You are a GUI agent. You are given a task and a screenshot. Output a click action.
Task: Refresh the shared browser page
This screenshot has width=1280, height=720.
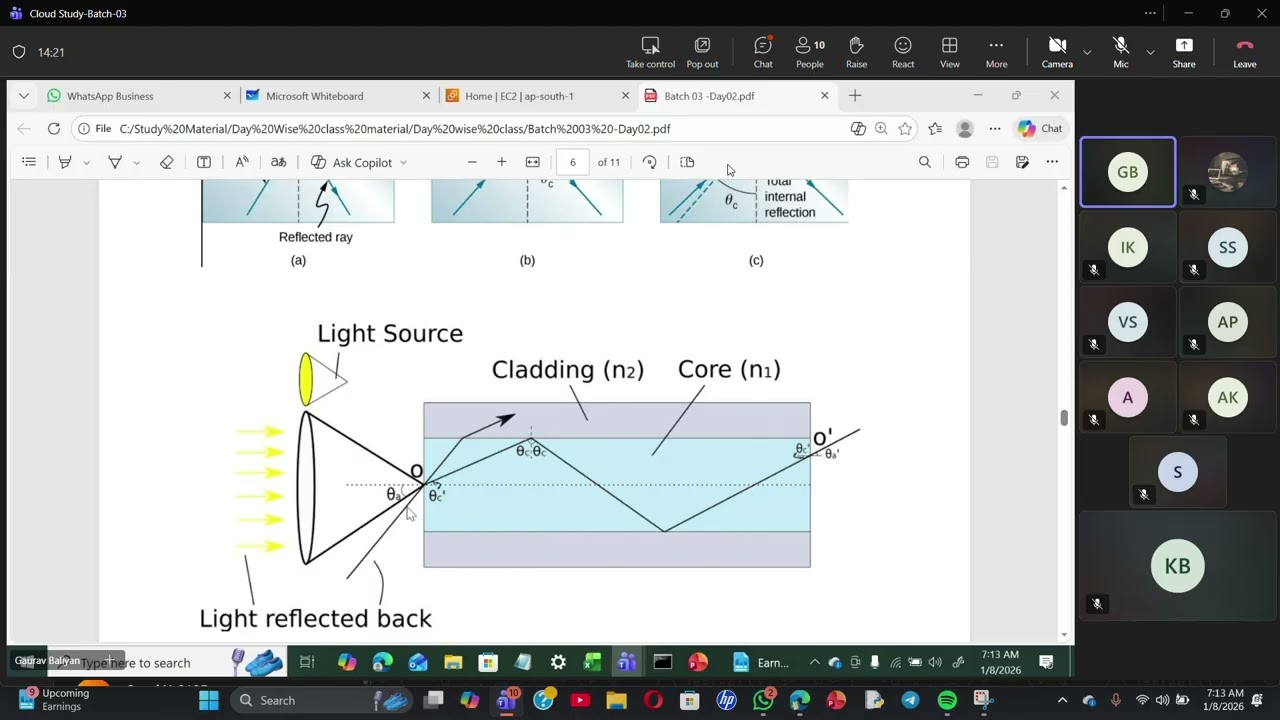click(54, 129)
